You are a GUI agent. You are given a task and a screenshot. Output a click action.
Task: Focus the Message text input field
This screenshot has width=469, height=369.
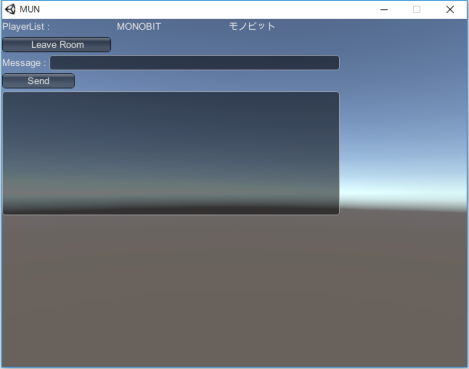195,63
